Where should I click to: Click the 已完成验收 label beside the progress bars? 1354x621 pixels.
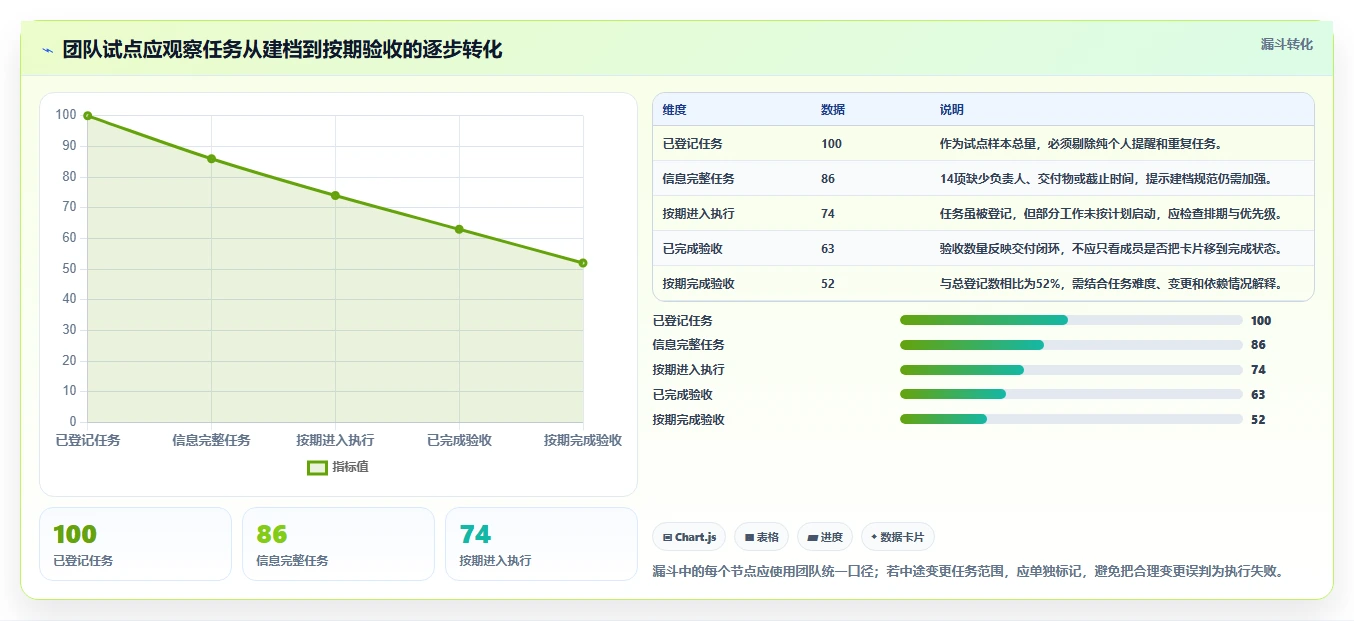coord(682,395)
